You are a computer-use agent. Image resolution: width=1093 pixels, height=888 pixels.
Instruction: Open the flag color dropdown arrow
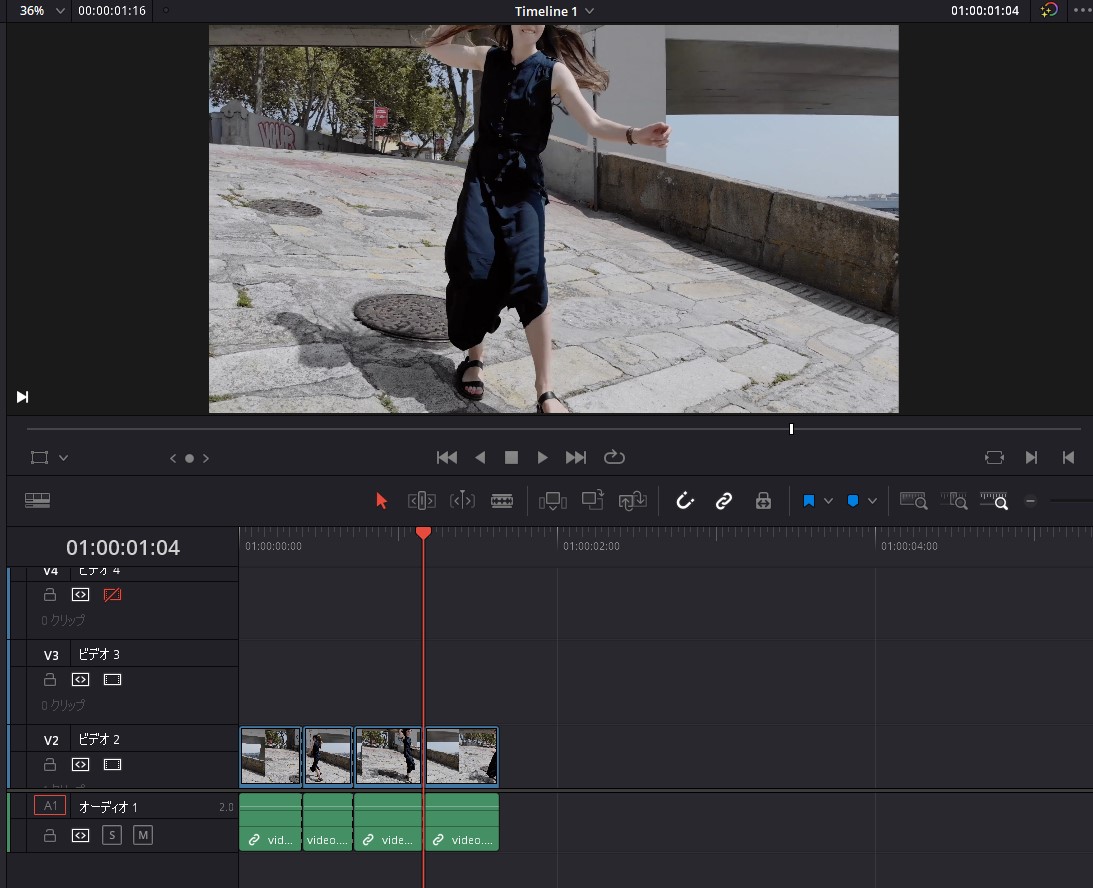click(x=828, y=500)
